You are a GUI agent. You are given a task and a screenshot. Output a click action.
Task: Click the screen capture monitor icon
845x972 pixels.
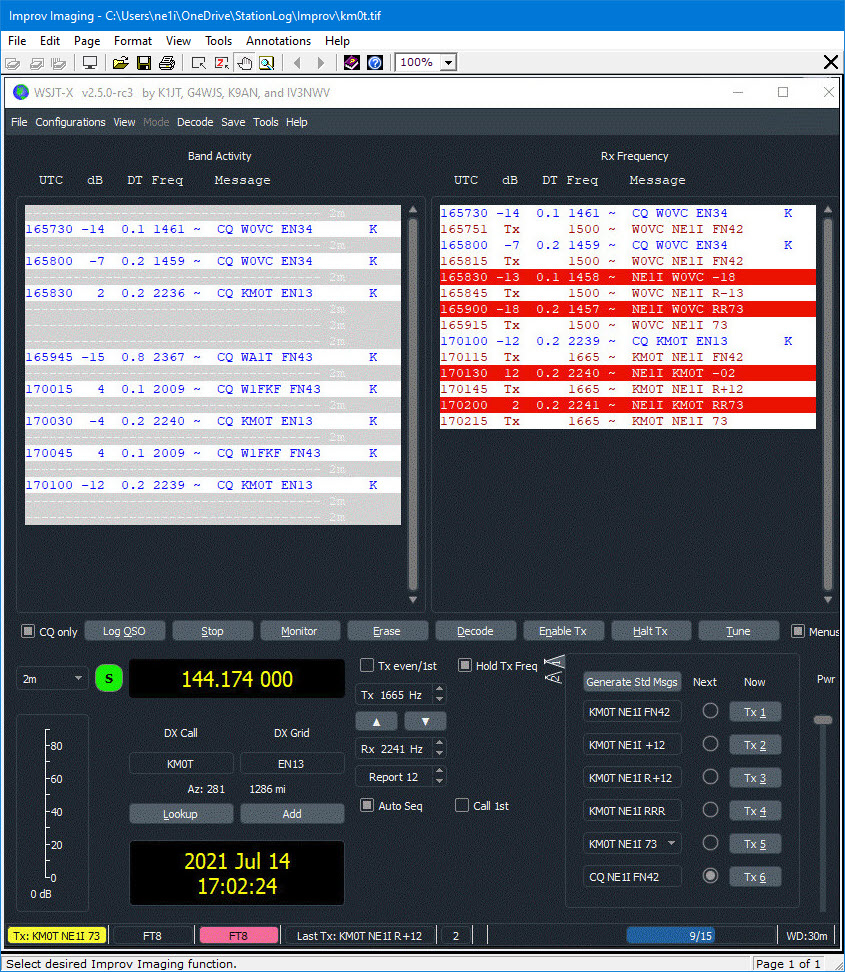click(x=90, y=63)
